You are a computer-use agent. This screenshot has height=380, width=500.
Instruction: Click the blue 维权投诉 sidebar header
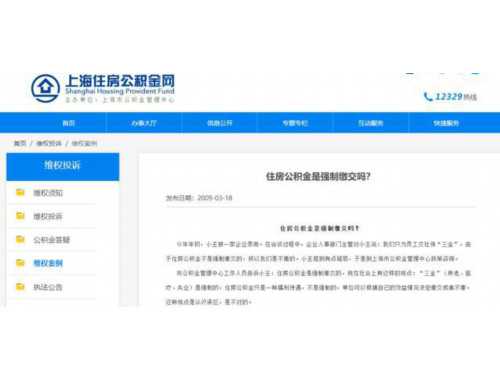coord(63,167)
